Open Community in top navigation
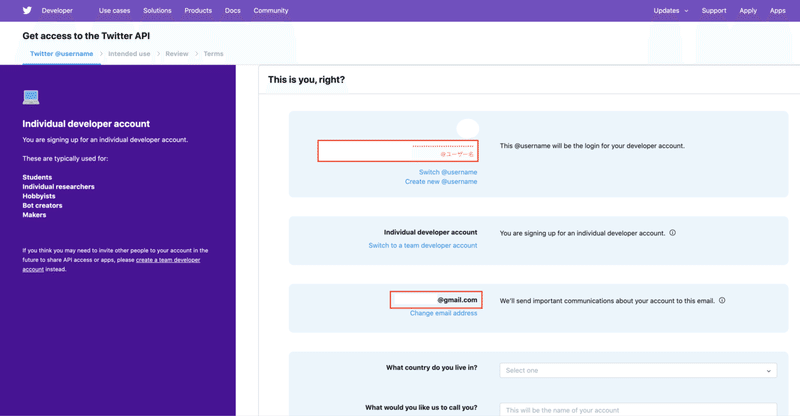This screenshot has height=416, width=800. point(271,11)
